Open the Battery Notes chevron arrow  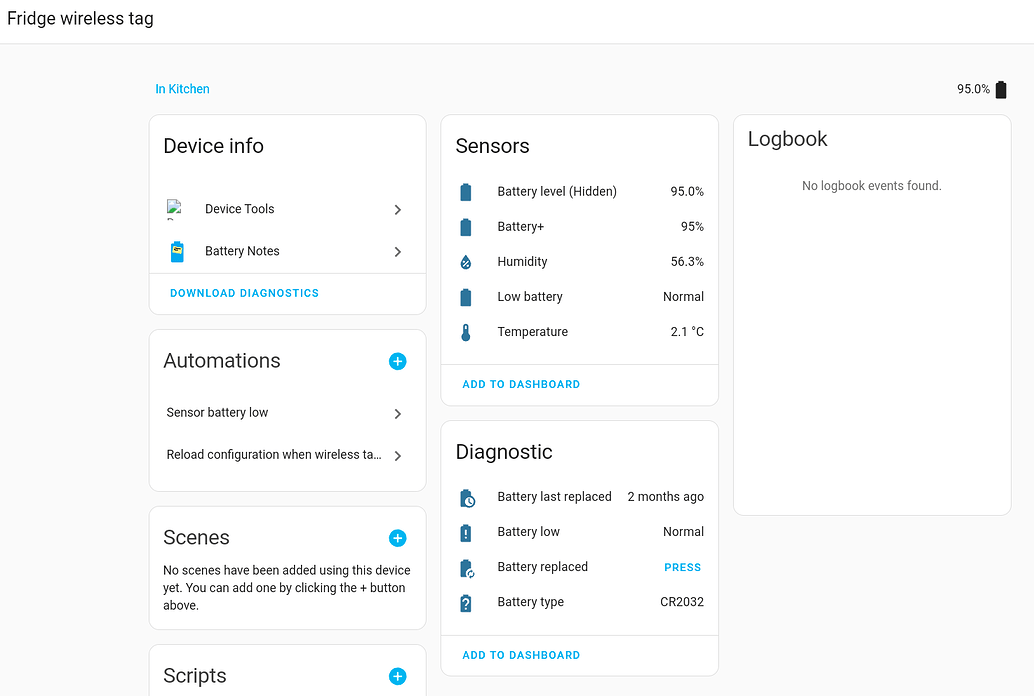click(x=398, y=252)
